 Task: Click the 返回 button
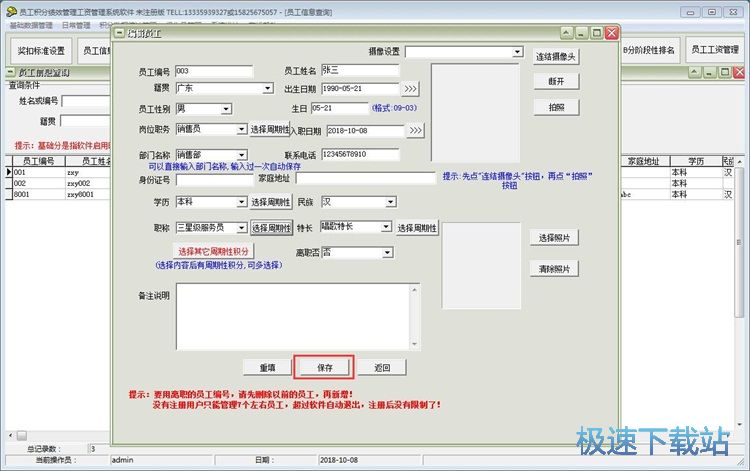tap(382, 368)
